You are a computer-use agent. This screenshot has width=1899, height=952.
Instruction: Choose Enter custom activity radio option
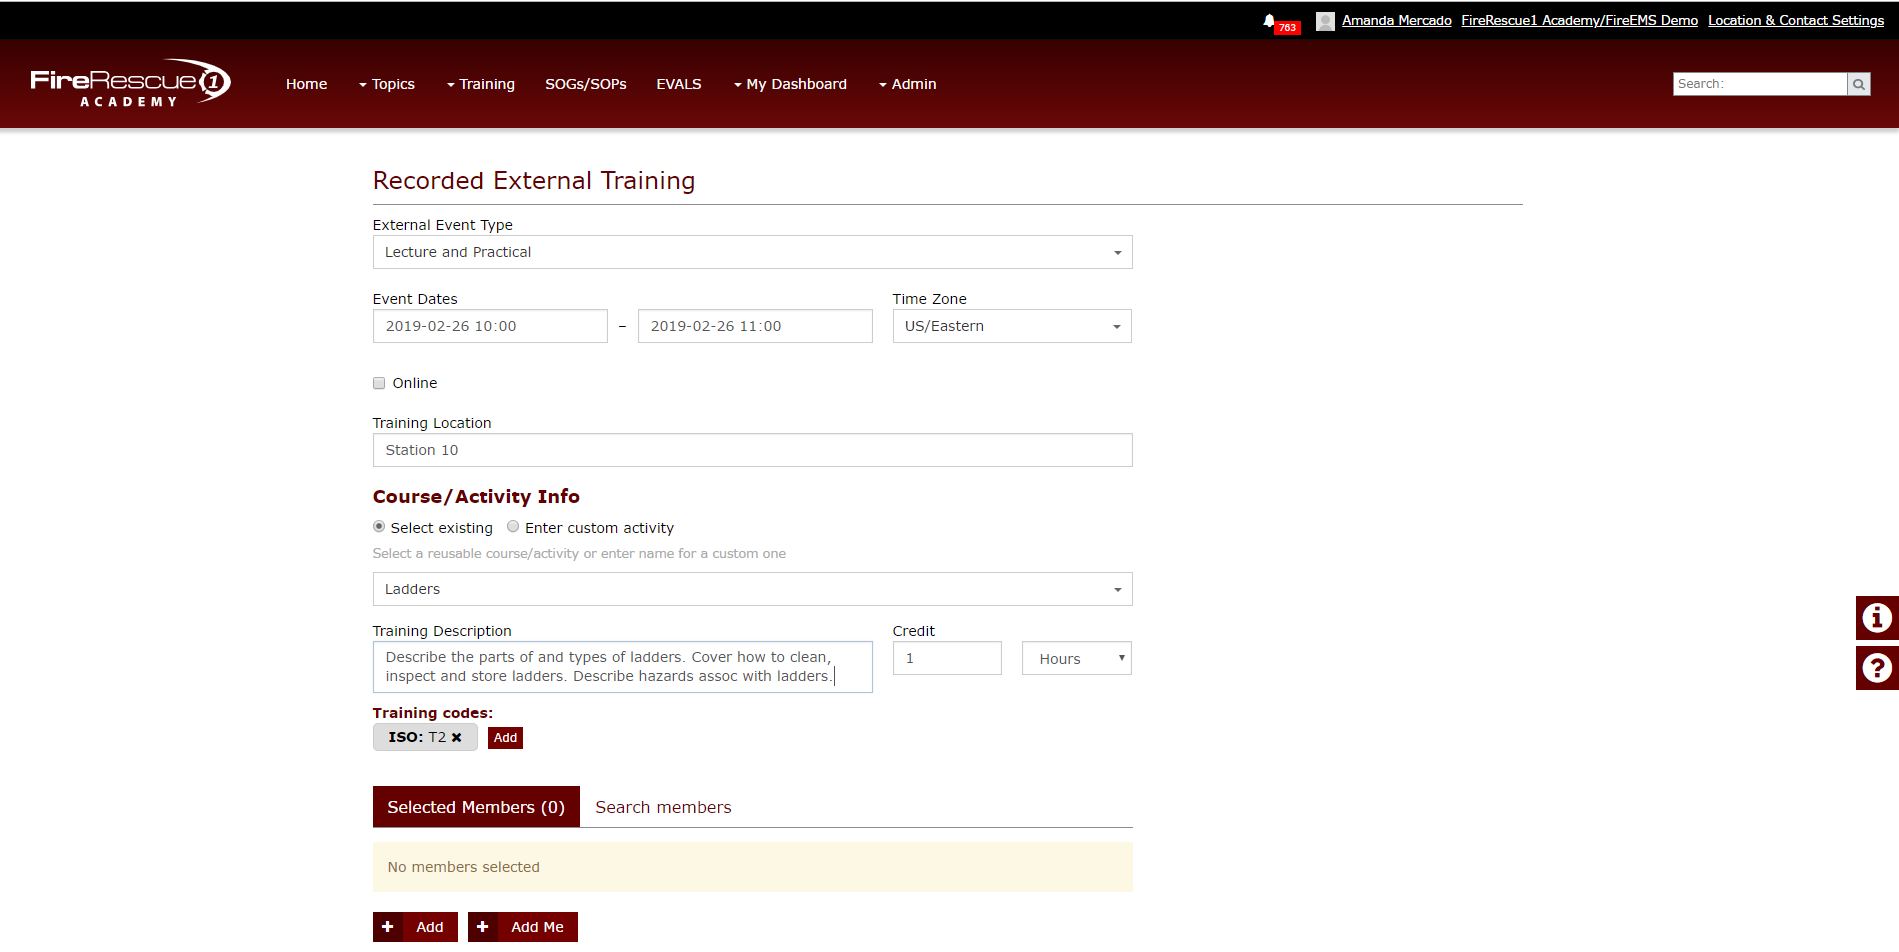(x=513, y=527)
